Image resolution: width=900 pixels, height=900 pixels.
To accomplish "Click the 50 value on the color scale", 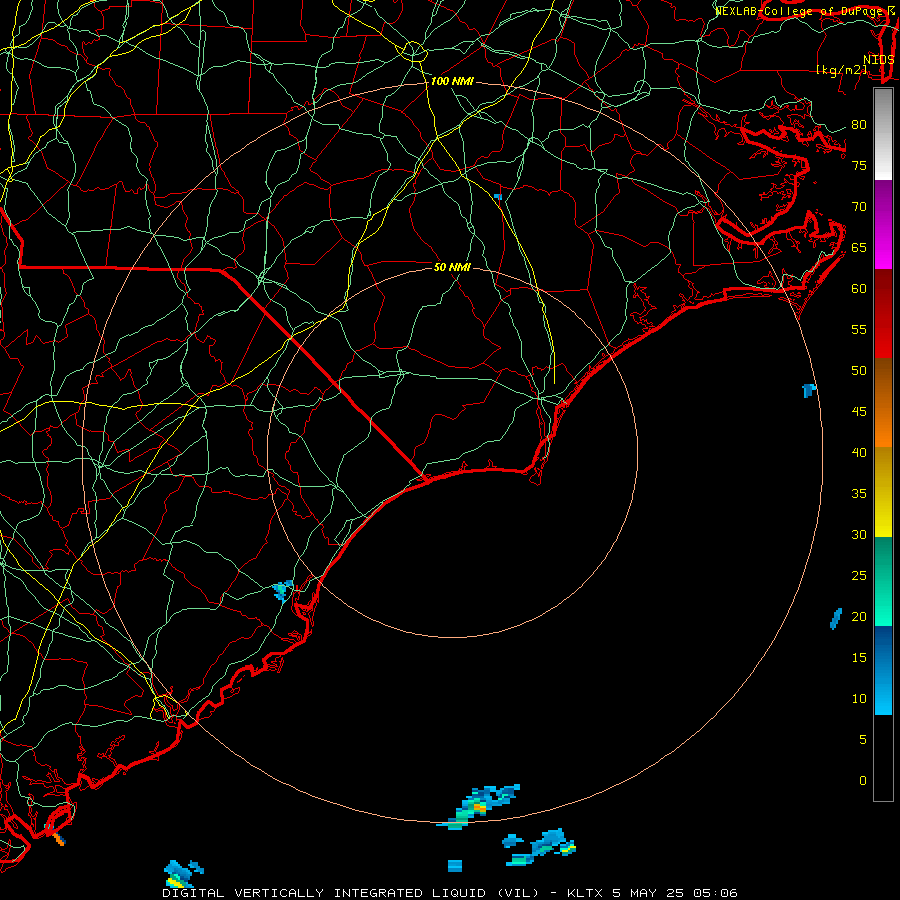I will [859, 371].
